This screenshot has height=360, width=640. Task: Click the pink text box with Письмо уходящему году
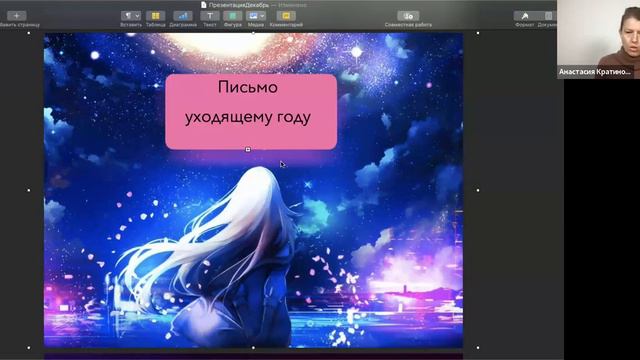click(251, 112)
